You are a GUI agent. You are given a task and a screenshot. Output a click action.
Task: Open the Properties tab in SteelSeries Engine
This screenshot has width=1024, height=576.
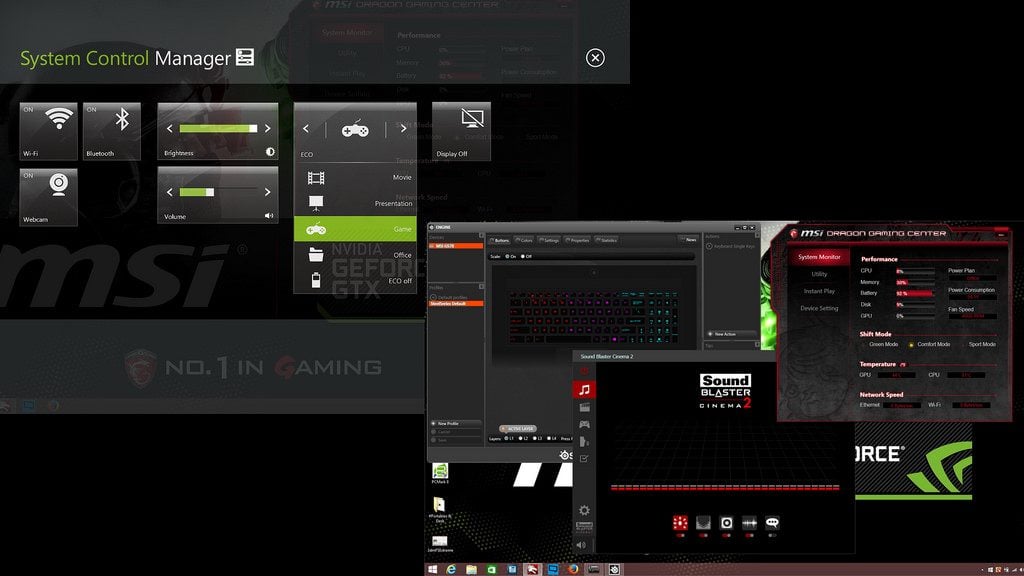point(577,240)
